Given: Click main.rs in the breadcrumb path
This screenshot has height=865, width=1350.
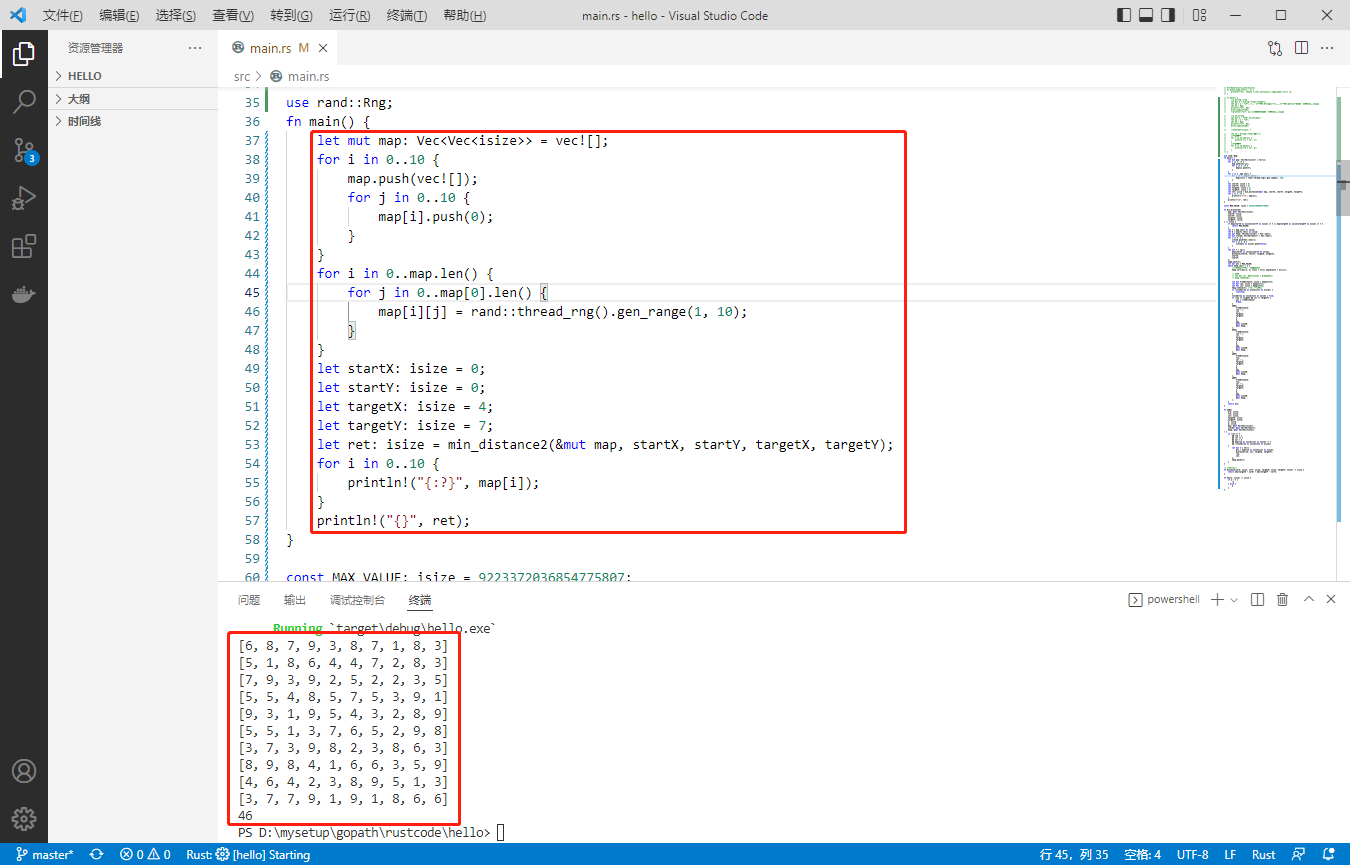Looking at the screenshot, I should tap(308, 76).
